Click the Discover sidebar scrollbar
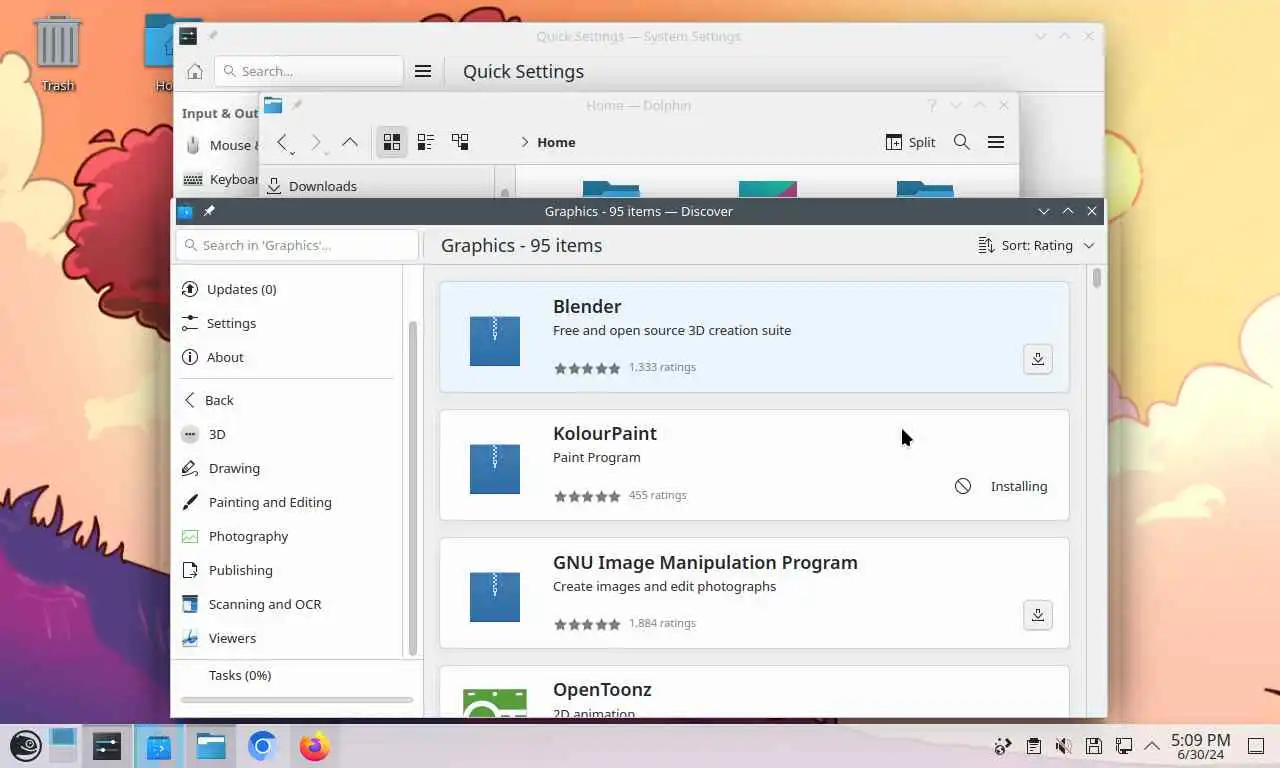 (x=412, y=488)
